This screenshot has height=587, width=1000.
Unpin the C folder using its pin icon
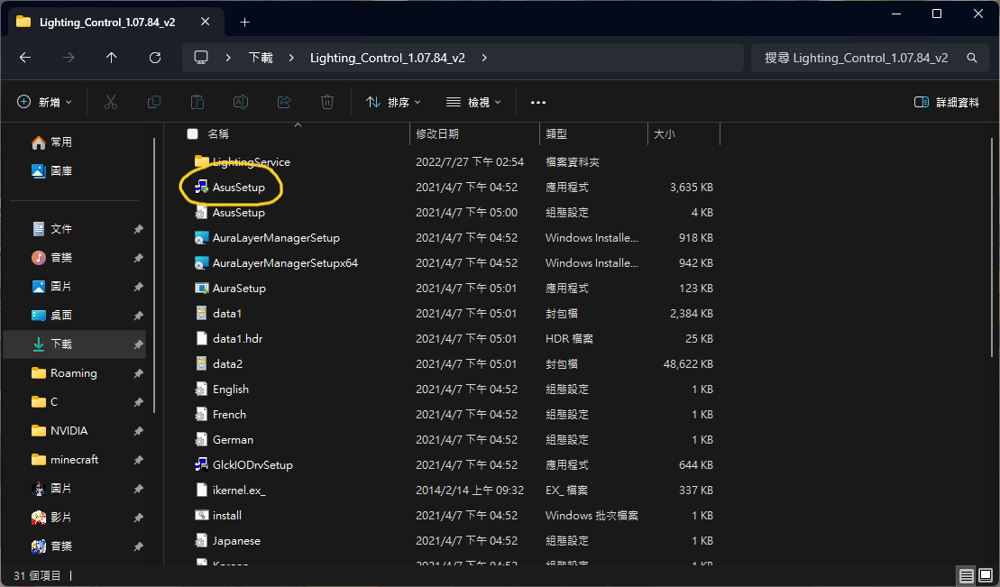[x=138, y=403]
